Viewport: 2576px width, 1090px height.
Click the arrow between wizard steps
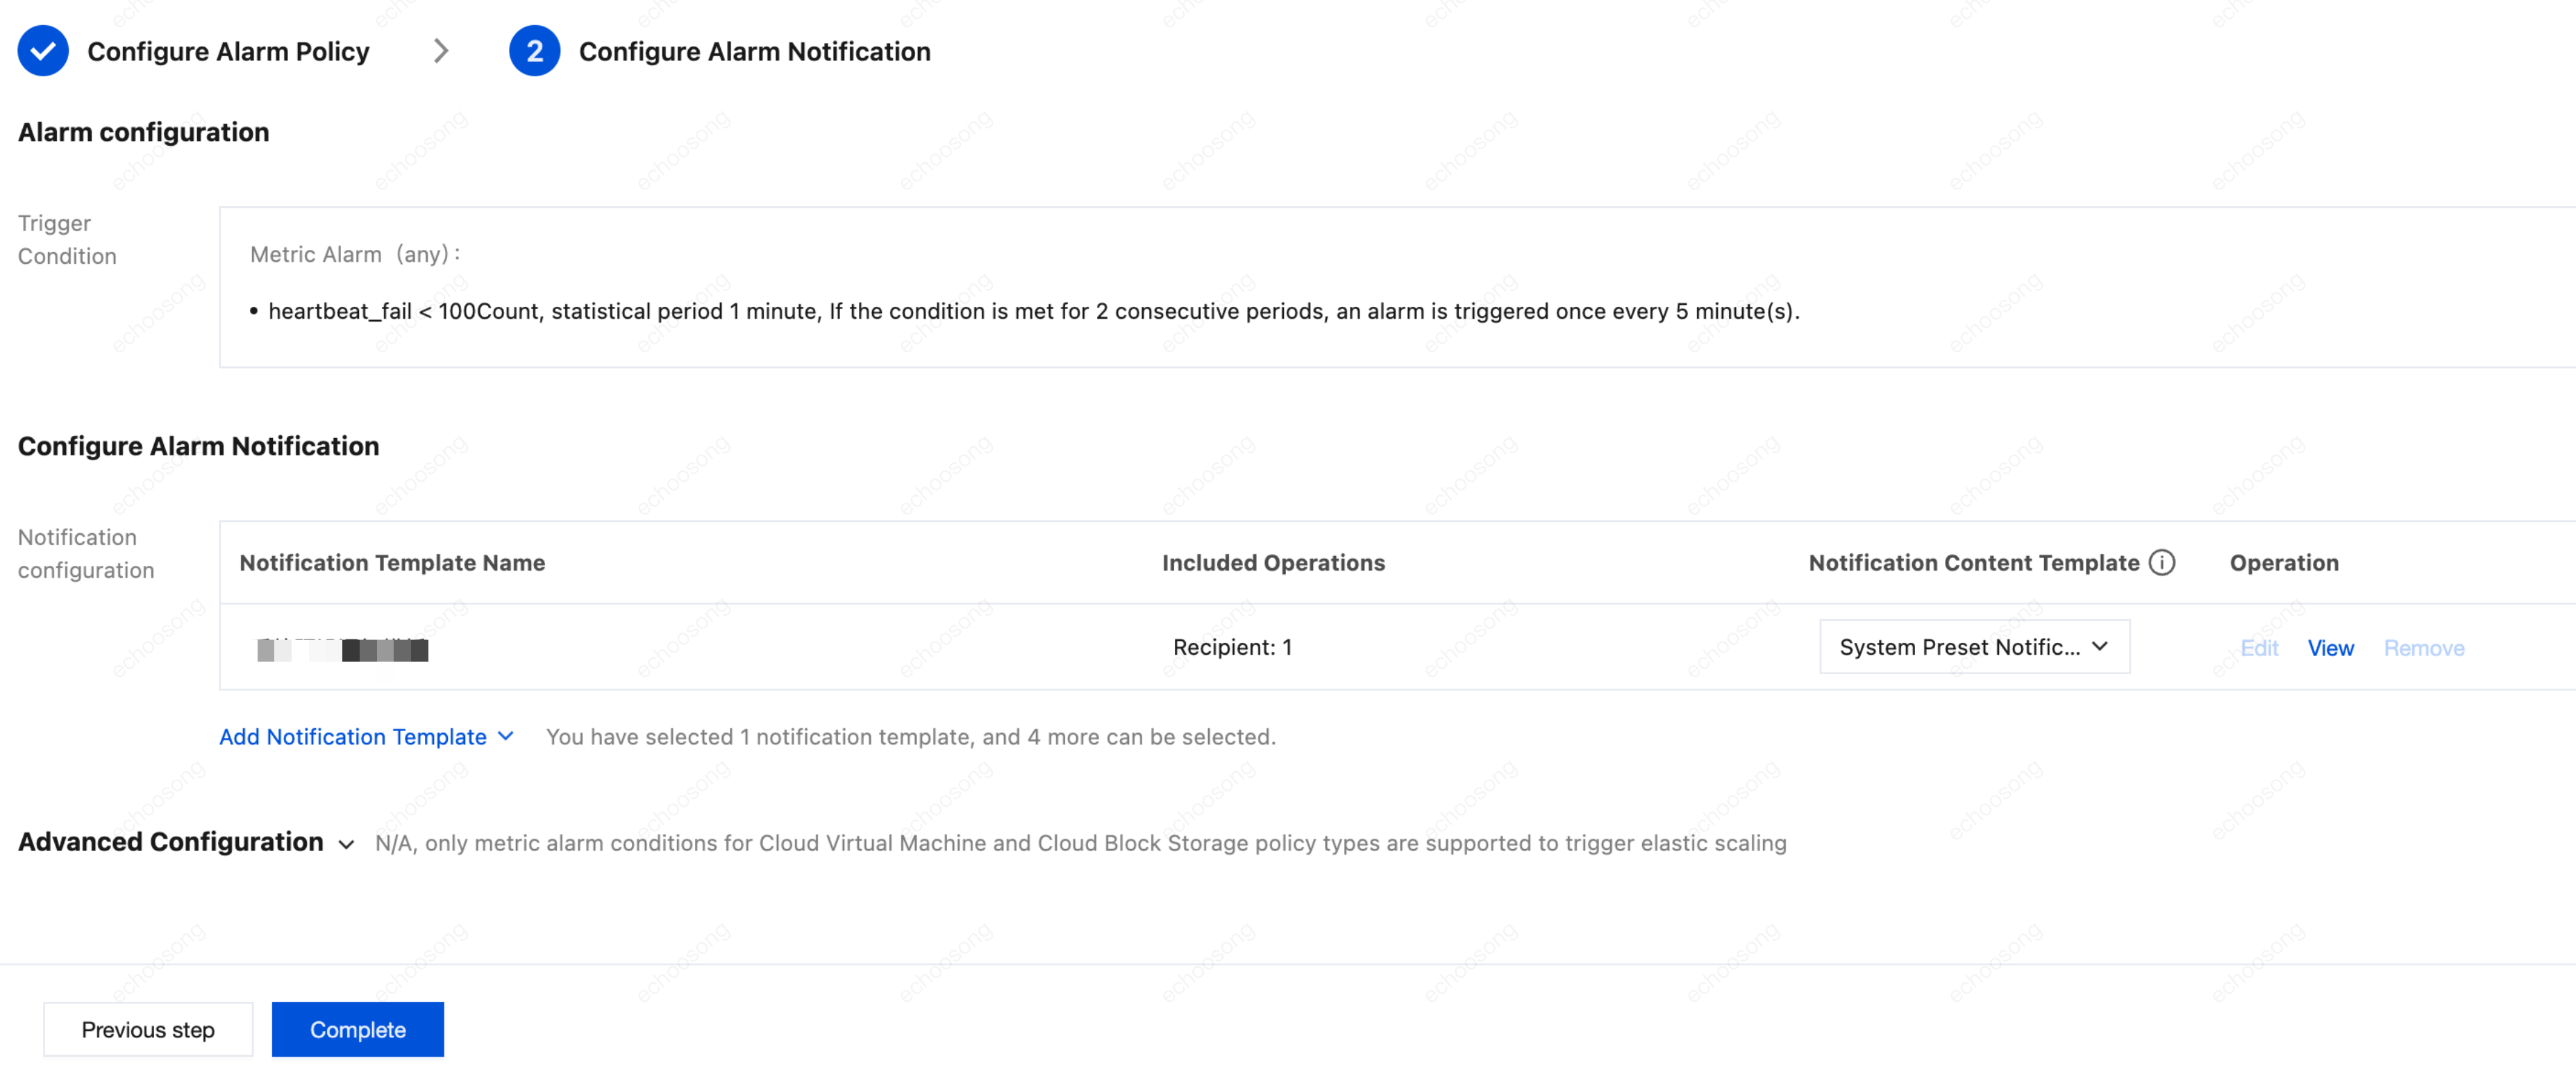click(441, 51)
